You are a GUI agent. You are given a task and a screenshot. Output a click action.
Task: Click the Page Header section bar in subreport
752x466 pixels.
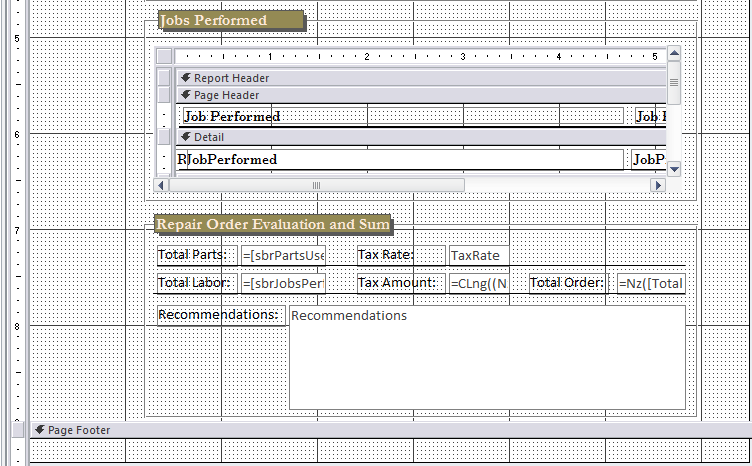[x=421, y=95]
